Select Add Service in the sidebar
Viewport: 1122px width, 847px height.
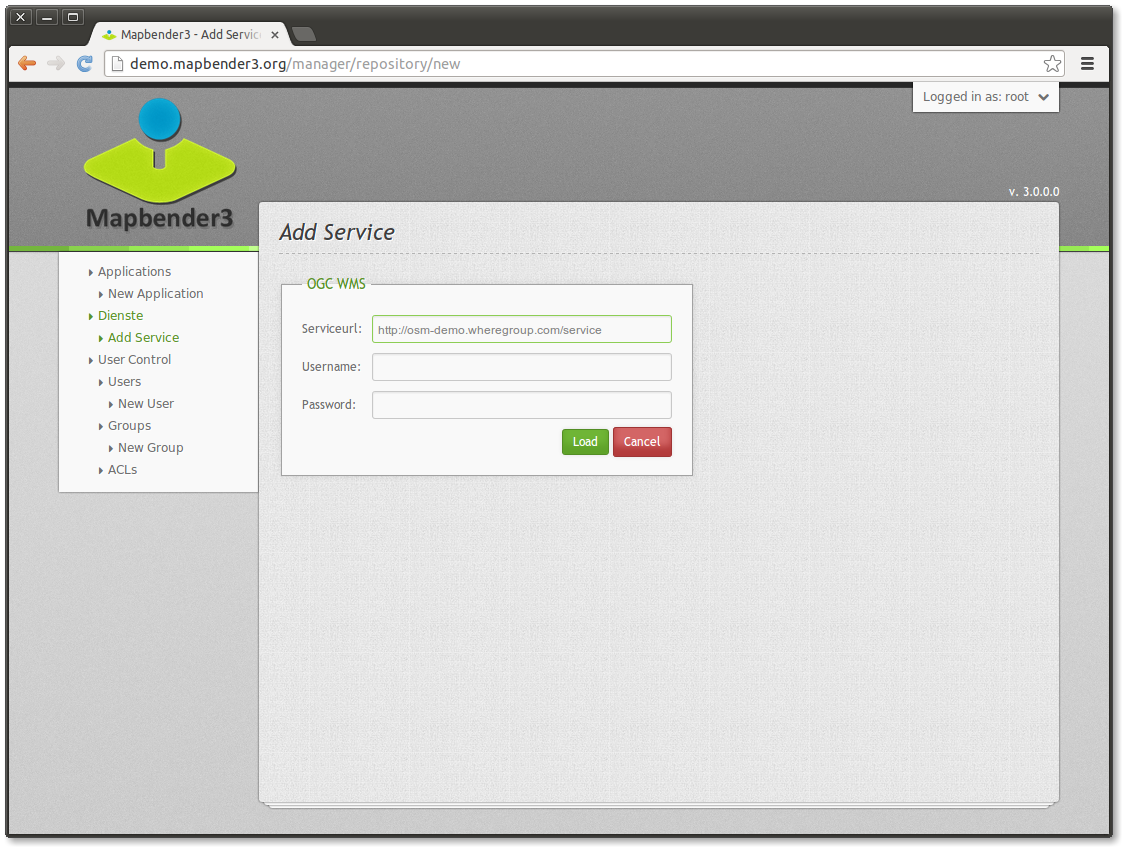coord(143,338)
